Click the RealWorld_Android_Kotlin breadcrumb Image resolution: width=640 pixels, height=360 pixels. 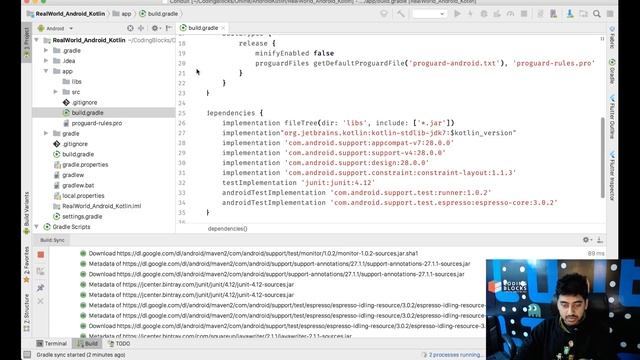[66, 14]
